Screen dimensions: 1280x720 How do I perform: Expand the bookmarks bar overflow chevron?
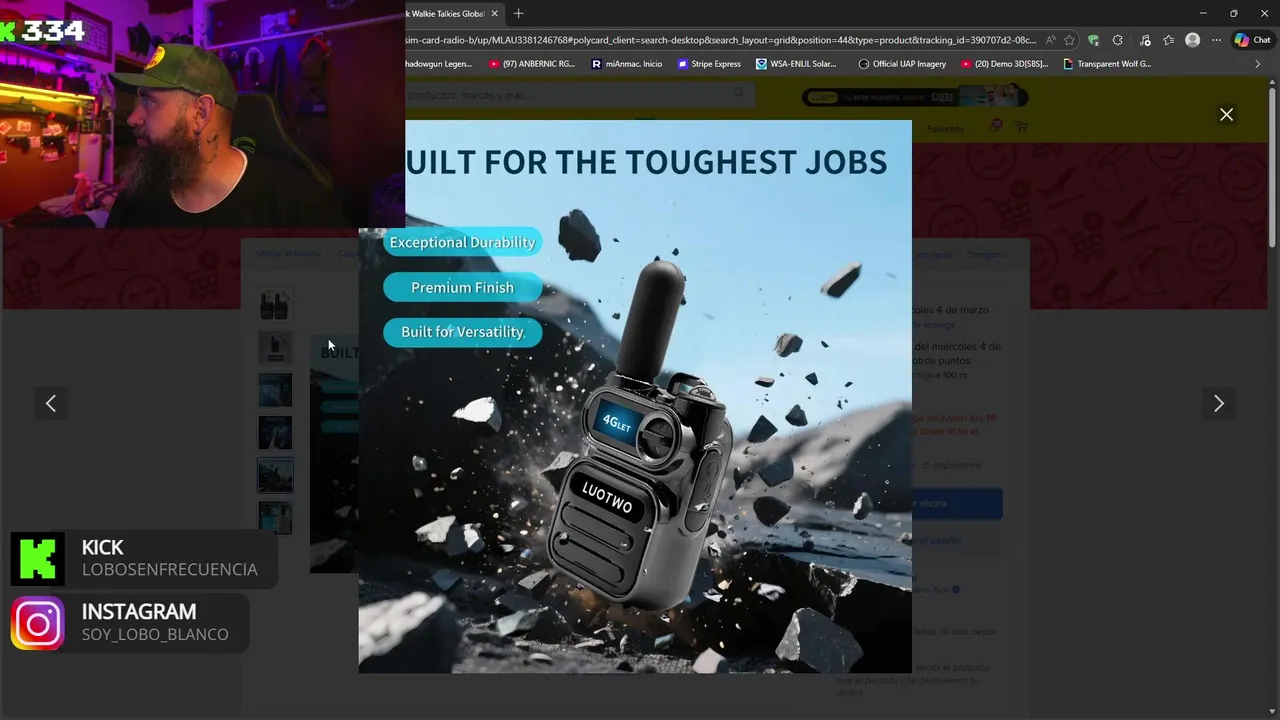(x=1257, y=64)
